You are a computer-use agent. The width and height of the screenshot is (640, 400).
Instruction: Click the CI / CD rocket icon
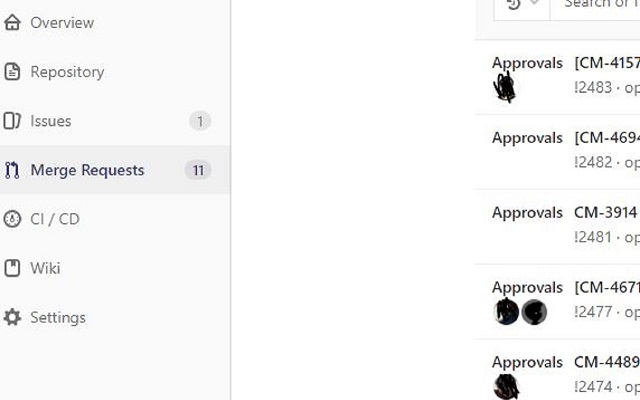[12, 219]
